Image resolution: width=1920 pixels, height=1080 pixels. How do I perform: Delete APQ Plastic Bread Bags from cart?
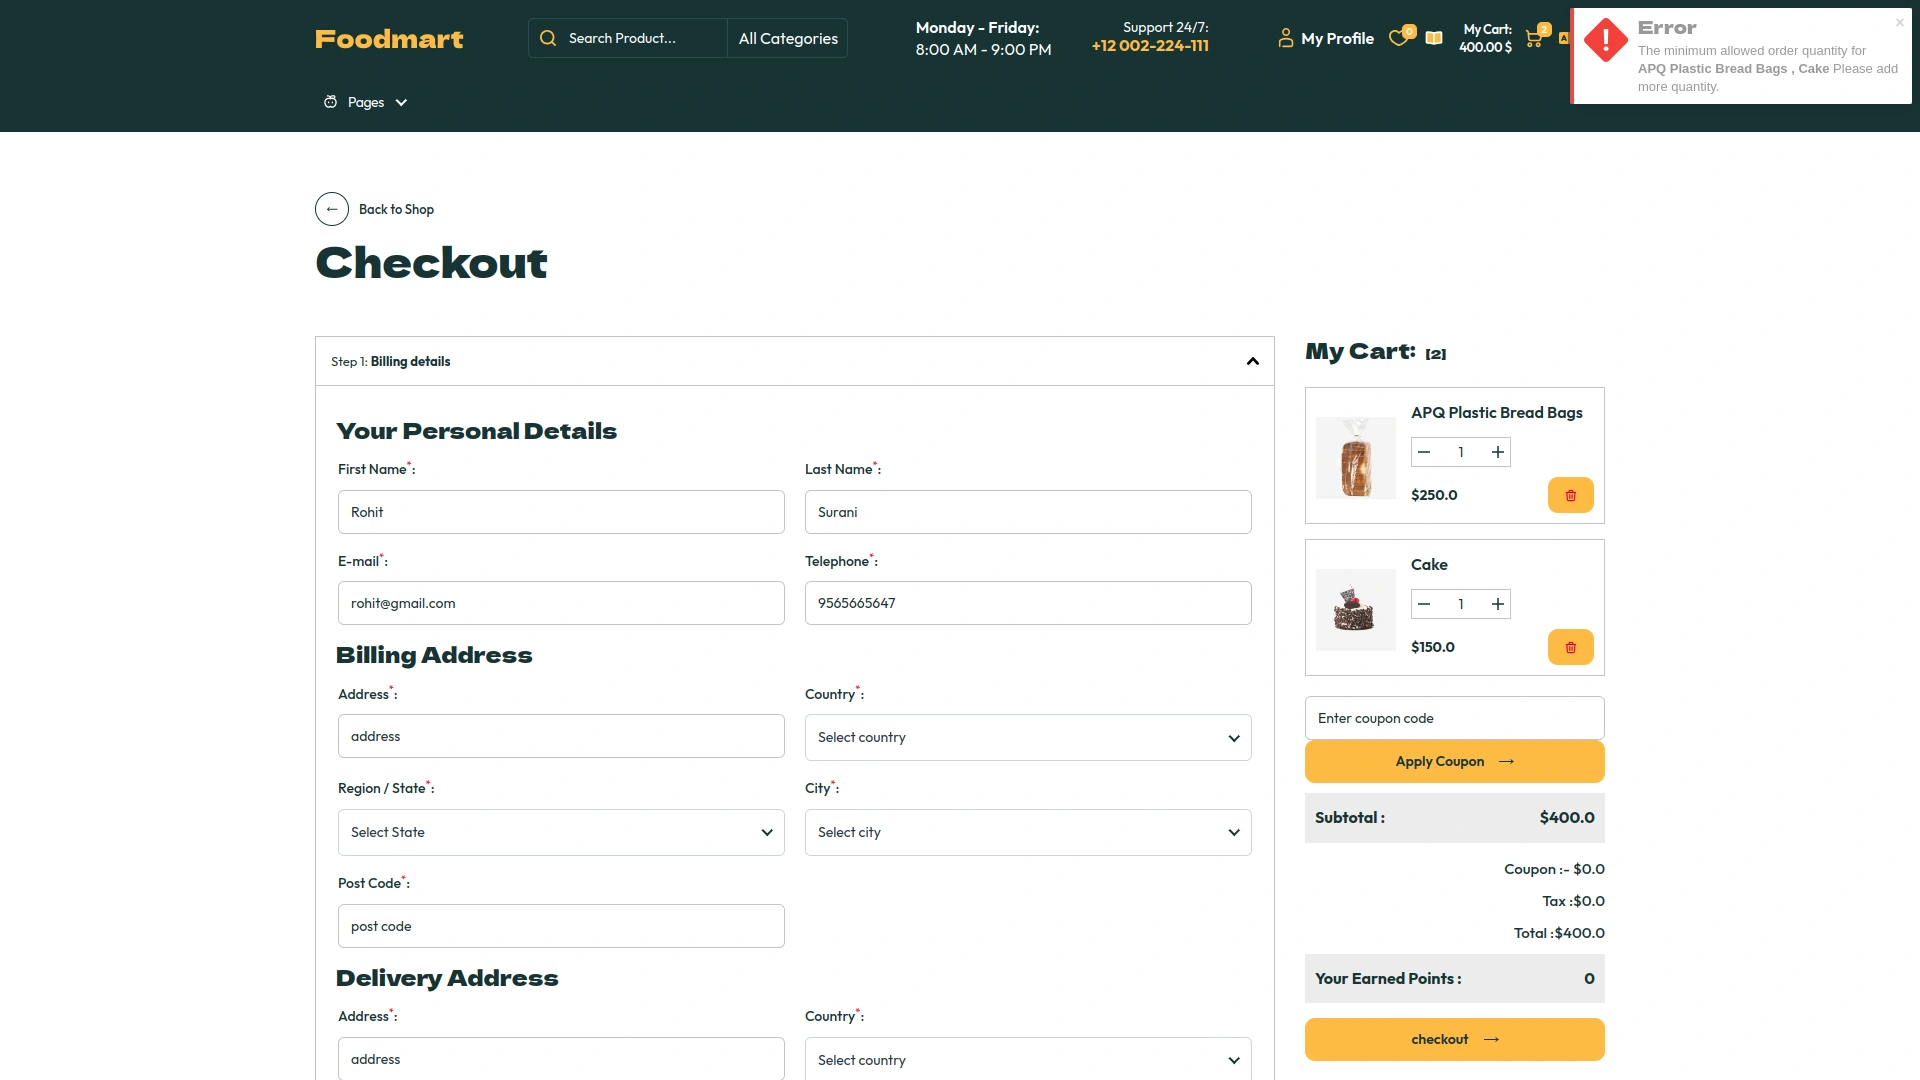[x=1570, y=495]
